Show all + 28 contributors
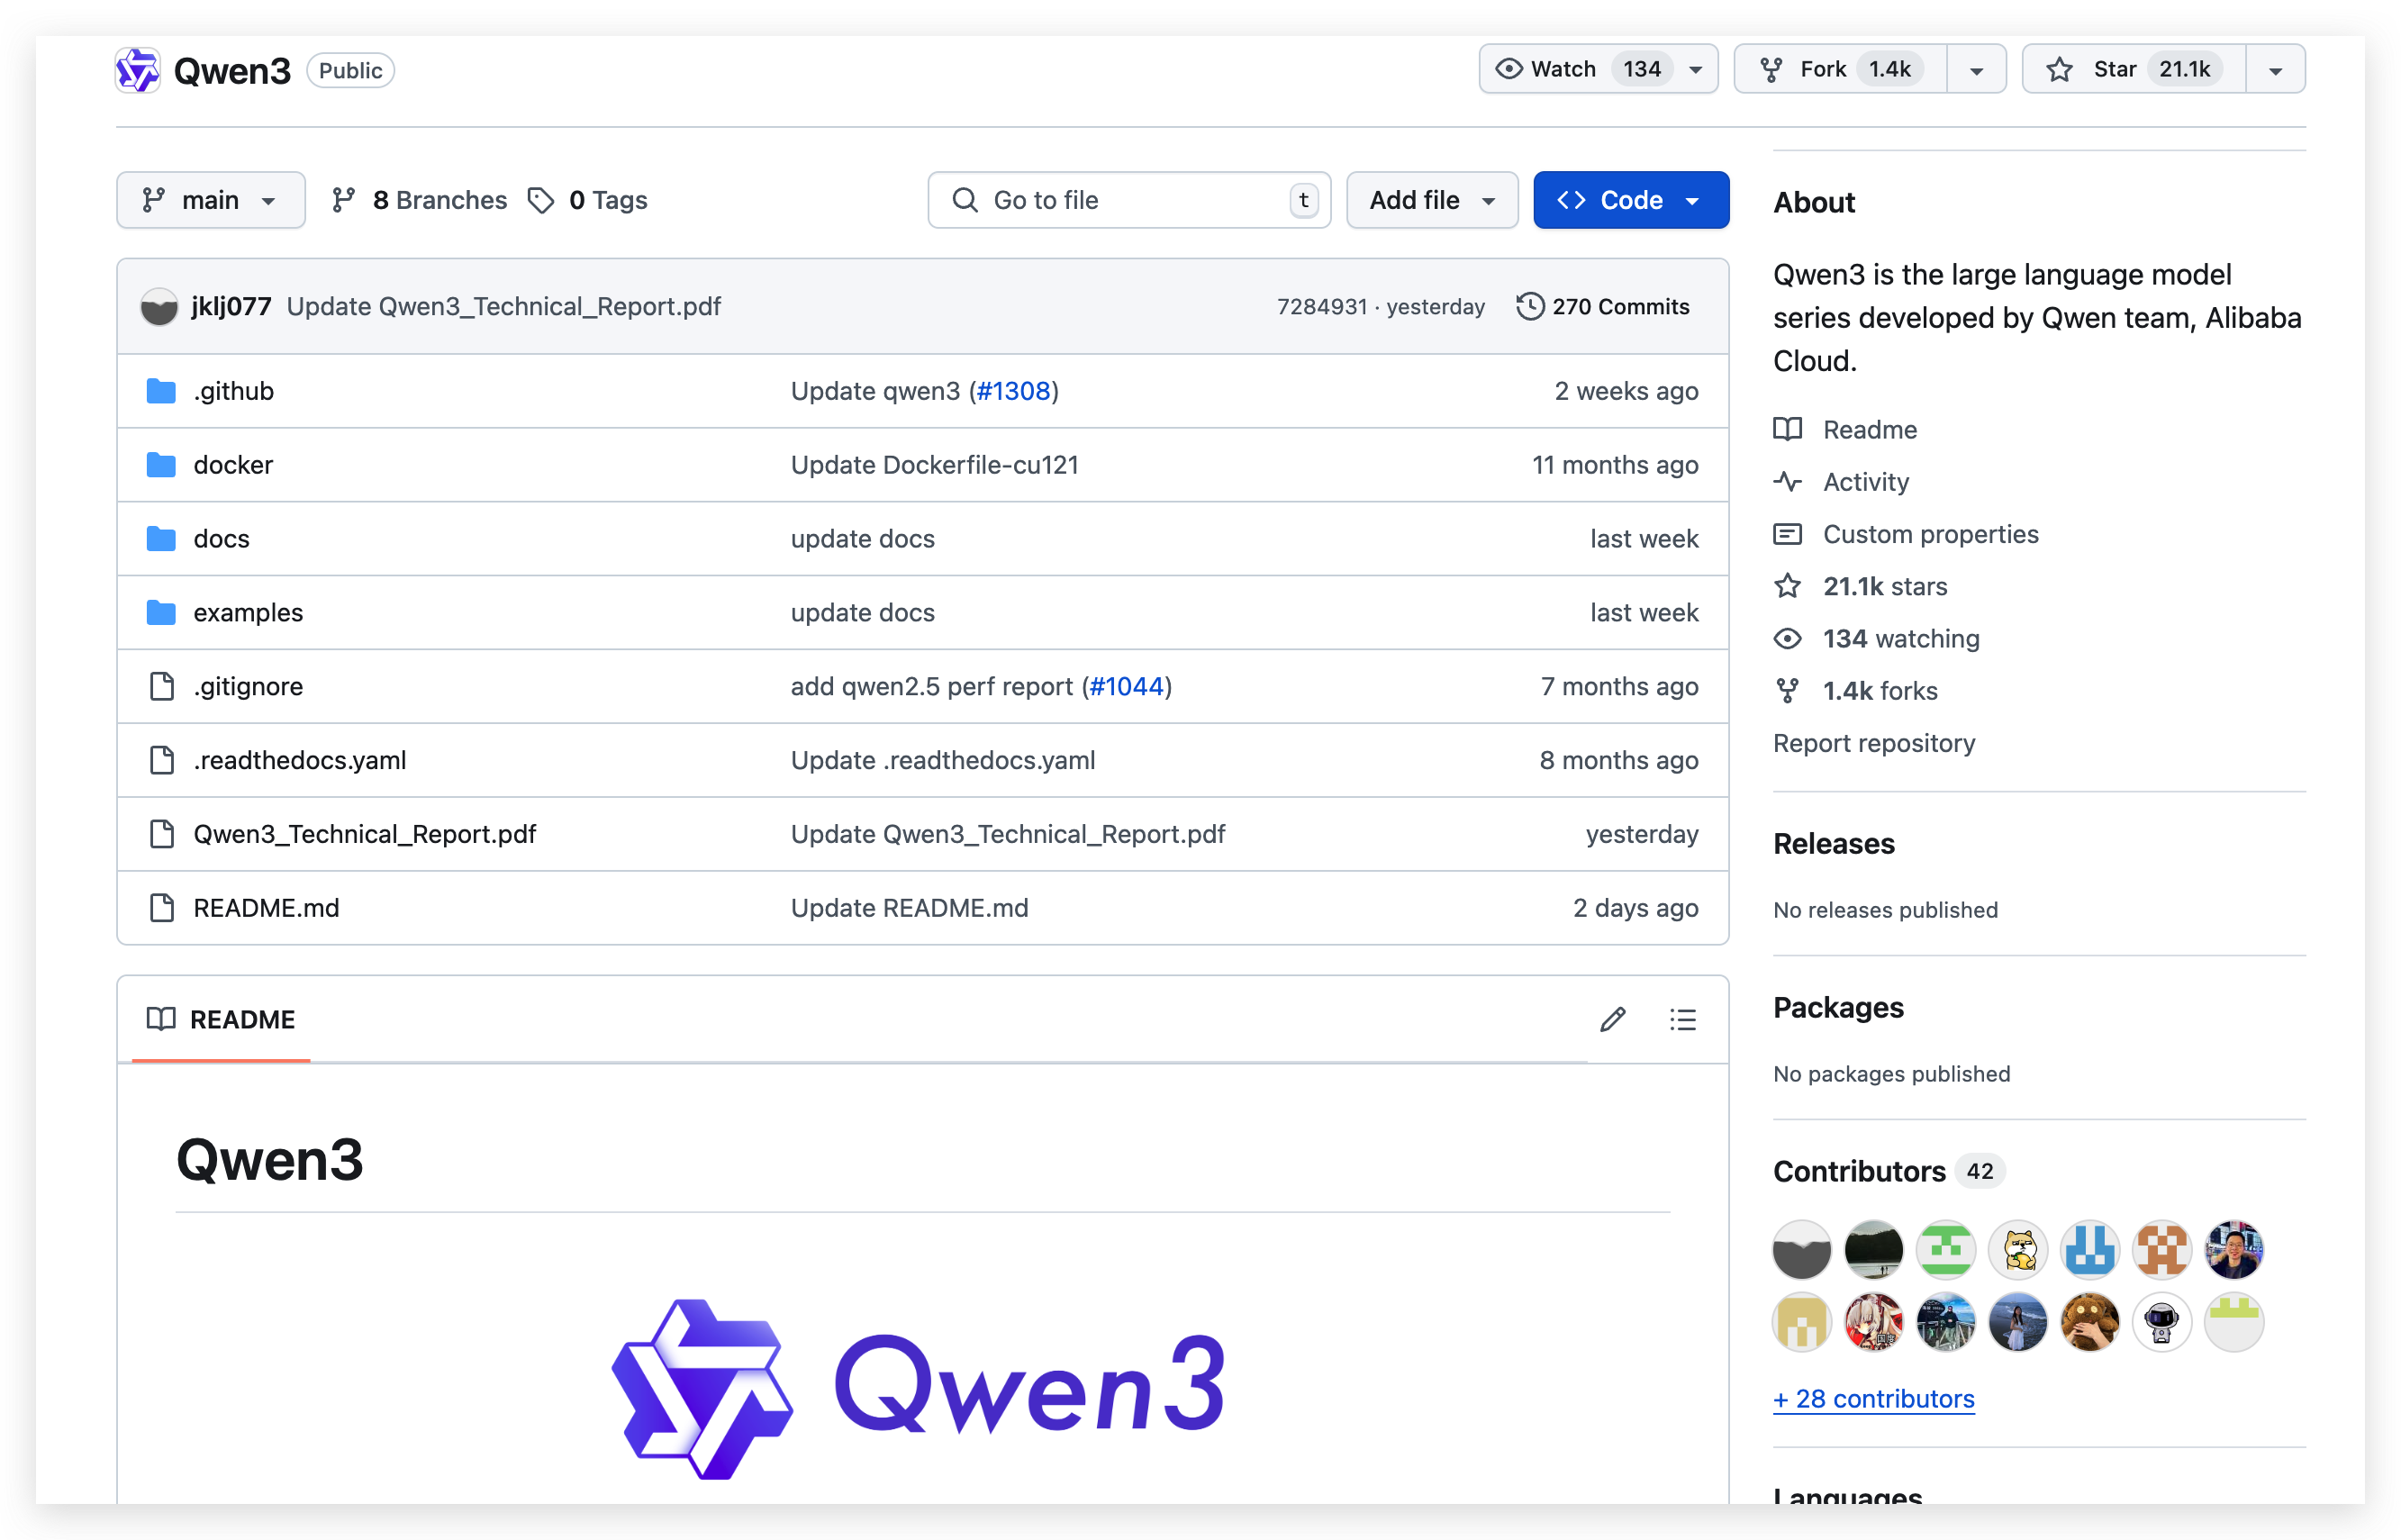This screenshot has height=1540, width=2401. click(x=1874, y=1399)
